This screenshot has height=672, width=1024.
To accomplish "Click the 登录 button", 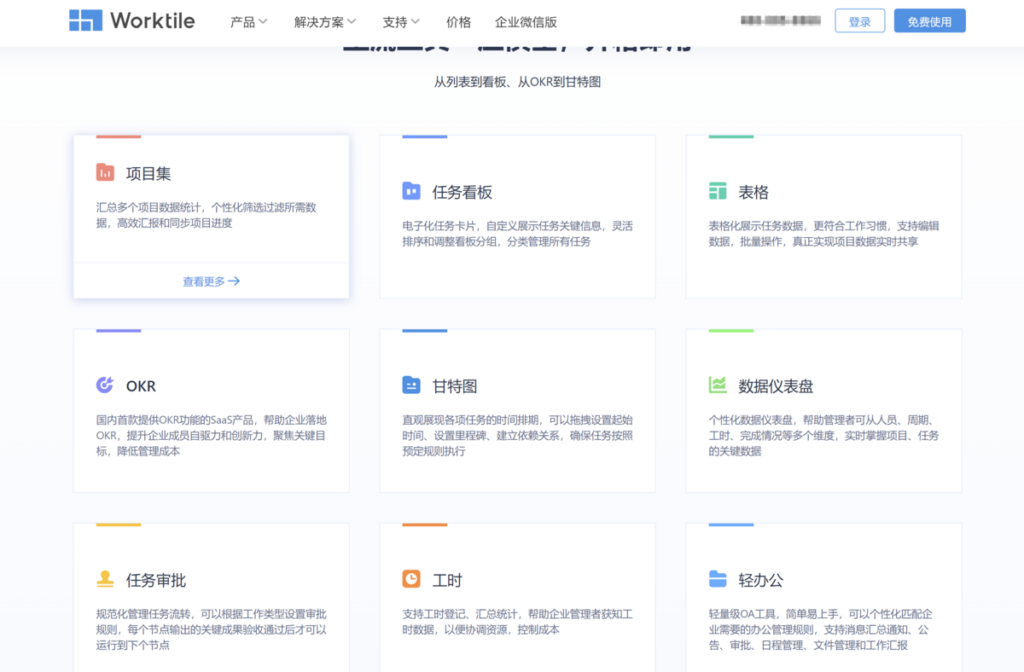I will [x=860, y=20].
